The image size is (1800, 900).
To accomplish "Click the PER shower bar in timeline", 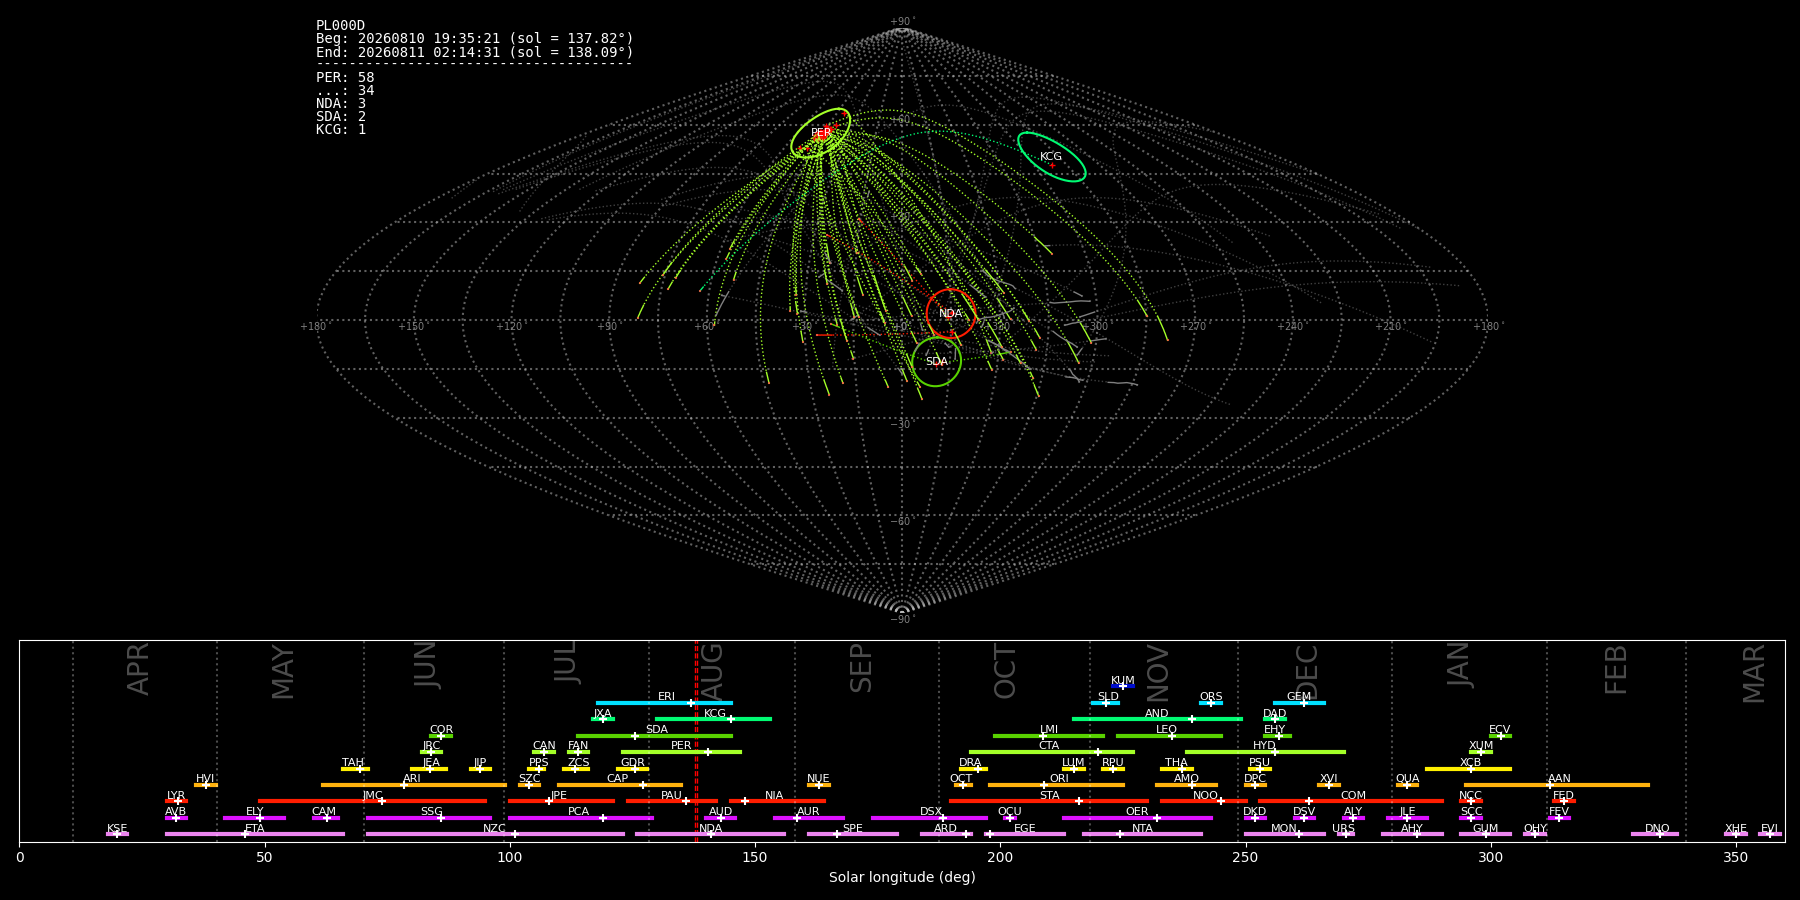I will (x=681, y=752).
